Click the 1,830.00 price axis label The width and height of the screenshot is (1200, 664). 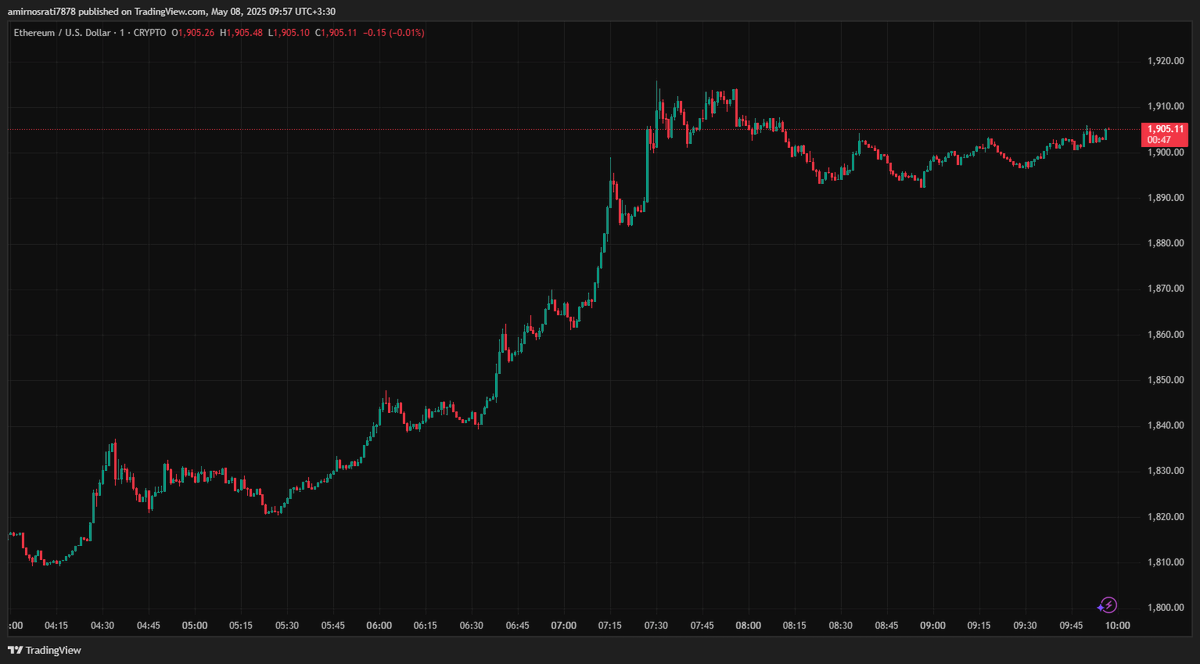tap(1166, 470)
